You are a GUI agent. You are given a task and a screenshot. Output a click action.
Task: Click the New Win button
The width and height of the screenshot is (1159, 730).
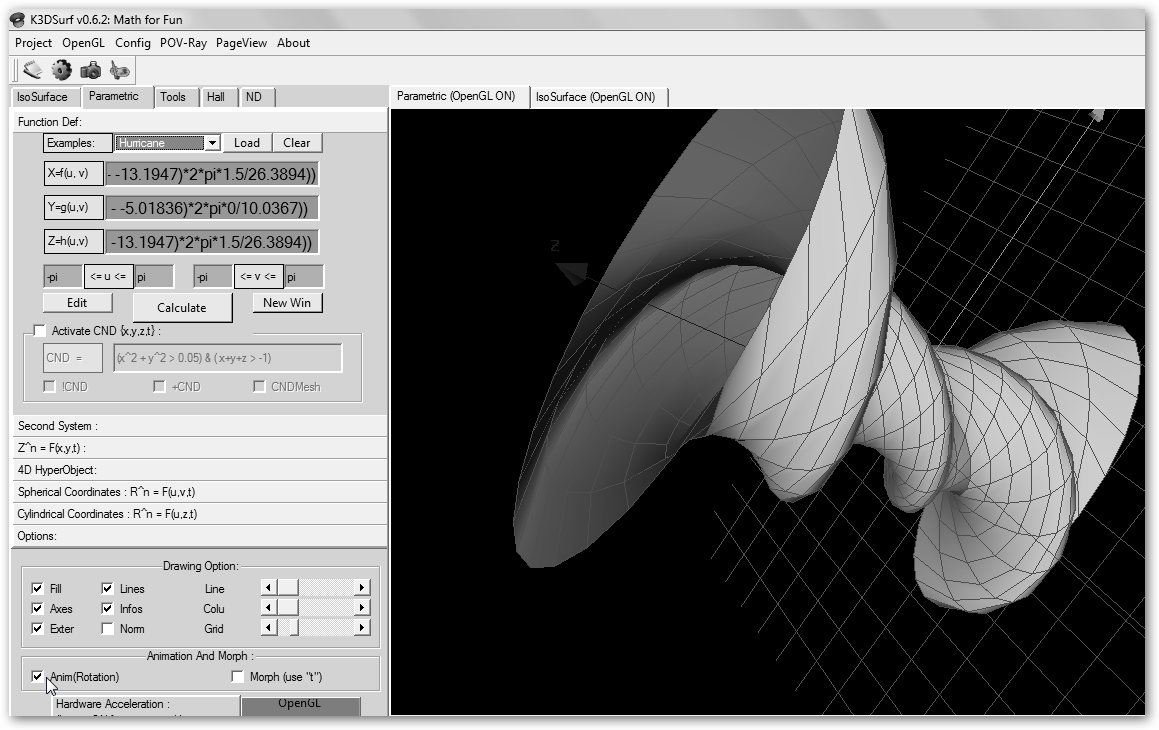tap(287, 303)
